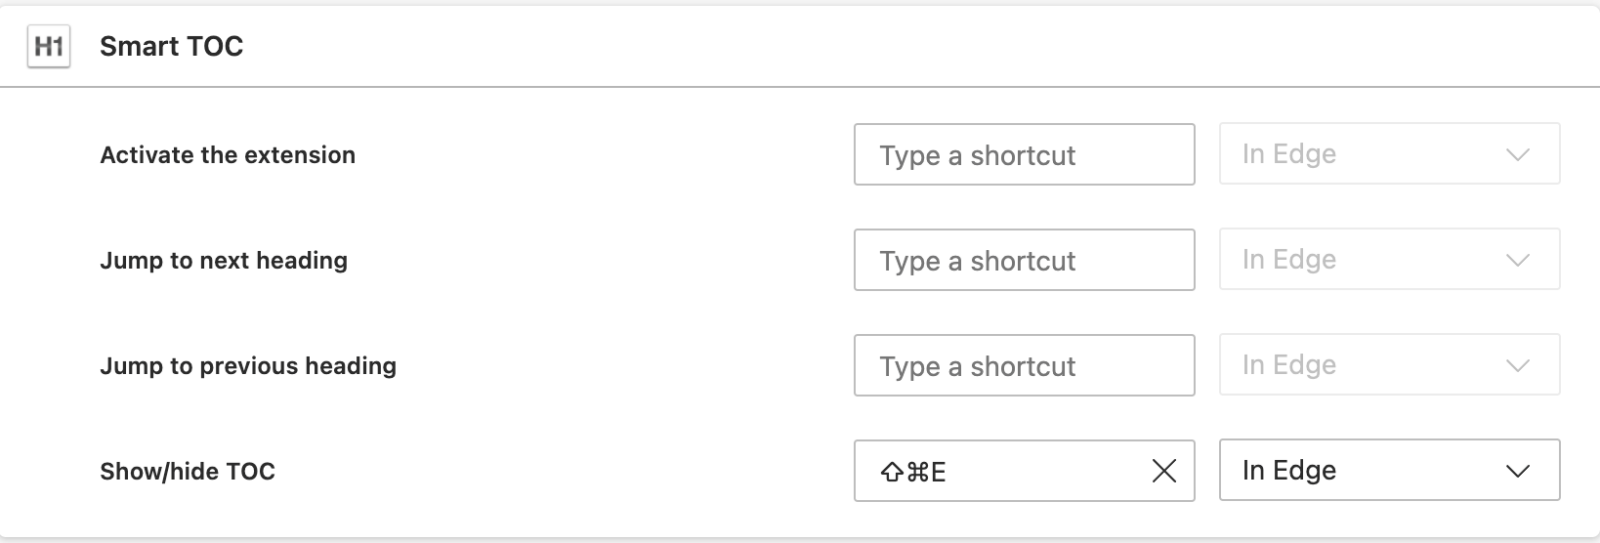This screenshot has width=1600, height=543.
Task: Focus the shortcut field for Jump to previous heading
Action: point(1024,365)
